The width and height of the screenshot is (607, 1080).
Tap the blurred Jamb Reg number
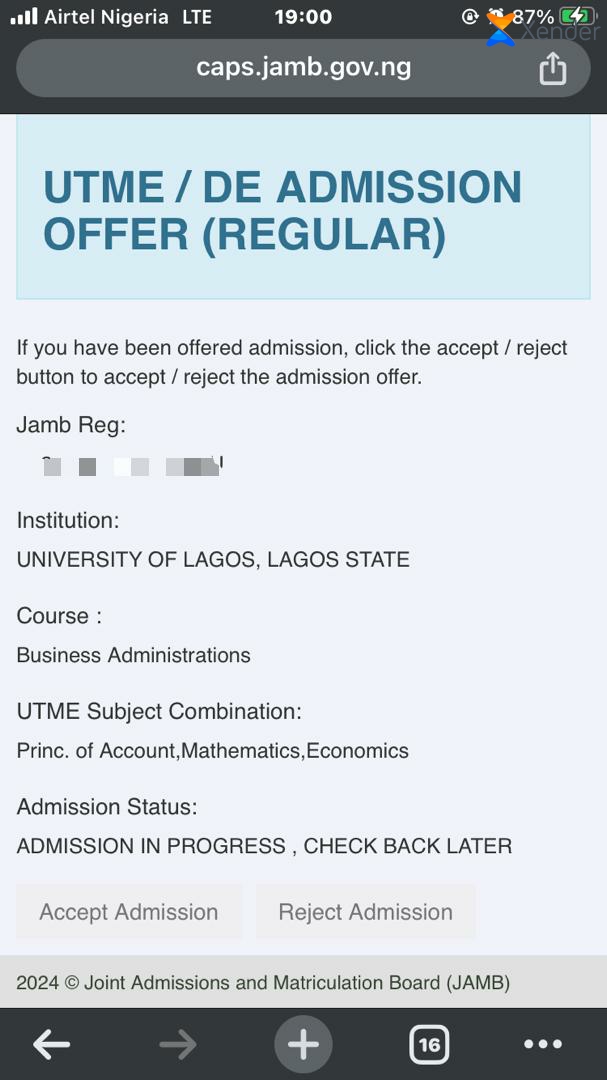(132, 466)
